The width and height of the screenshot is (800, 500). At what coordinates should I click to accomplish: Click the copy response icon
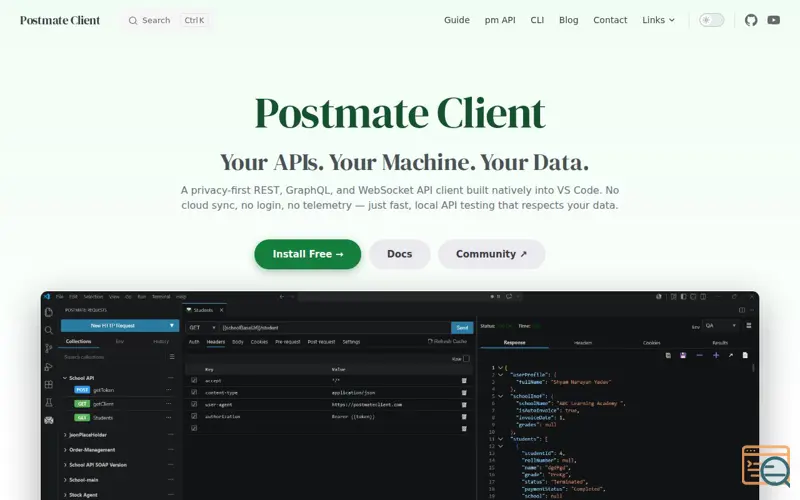click(x=668, y=356)
